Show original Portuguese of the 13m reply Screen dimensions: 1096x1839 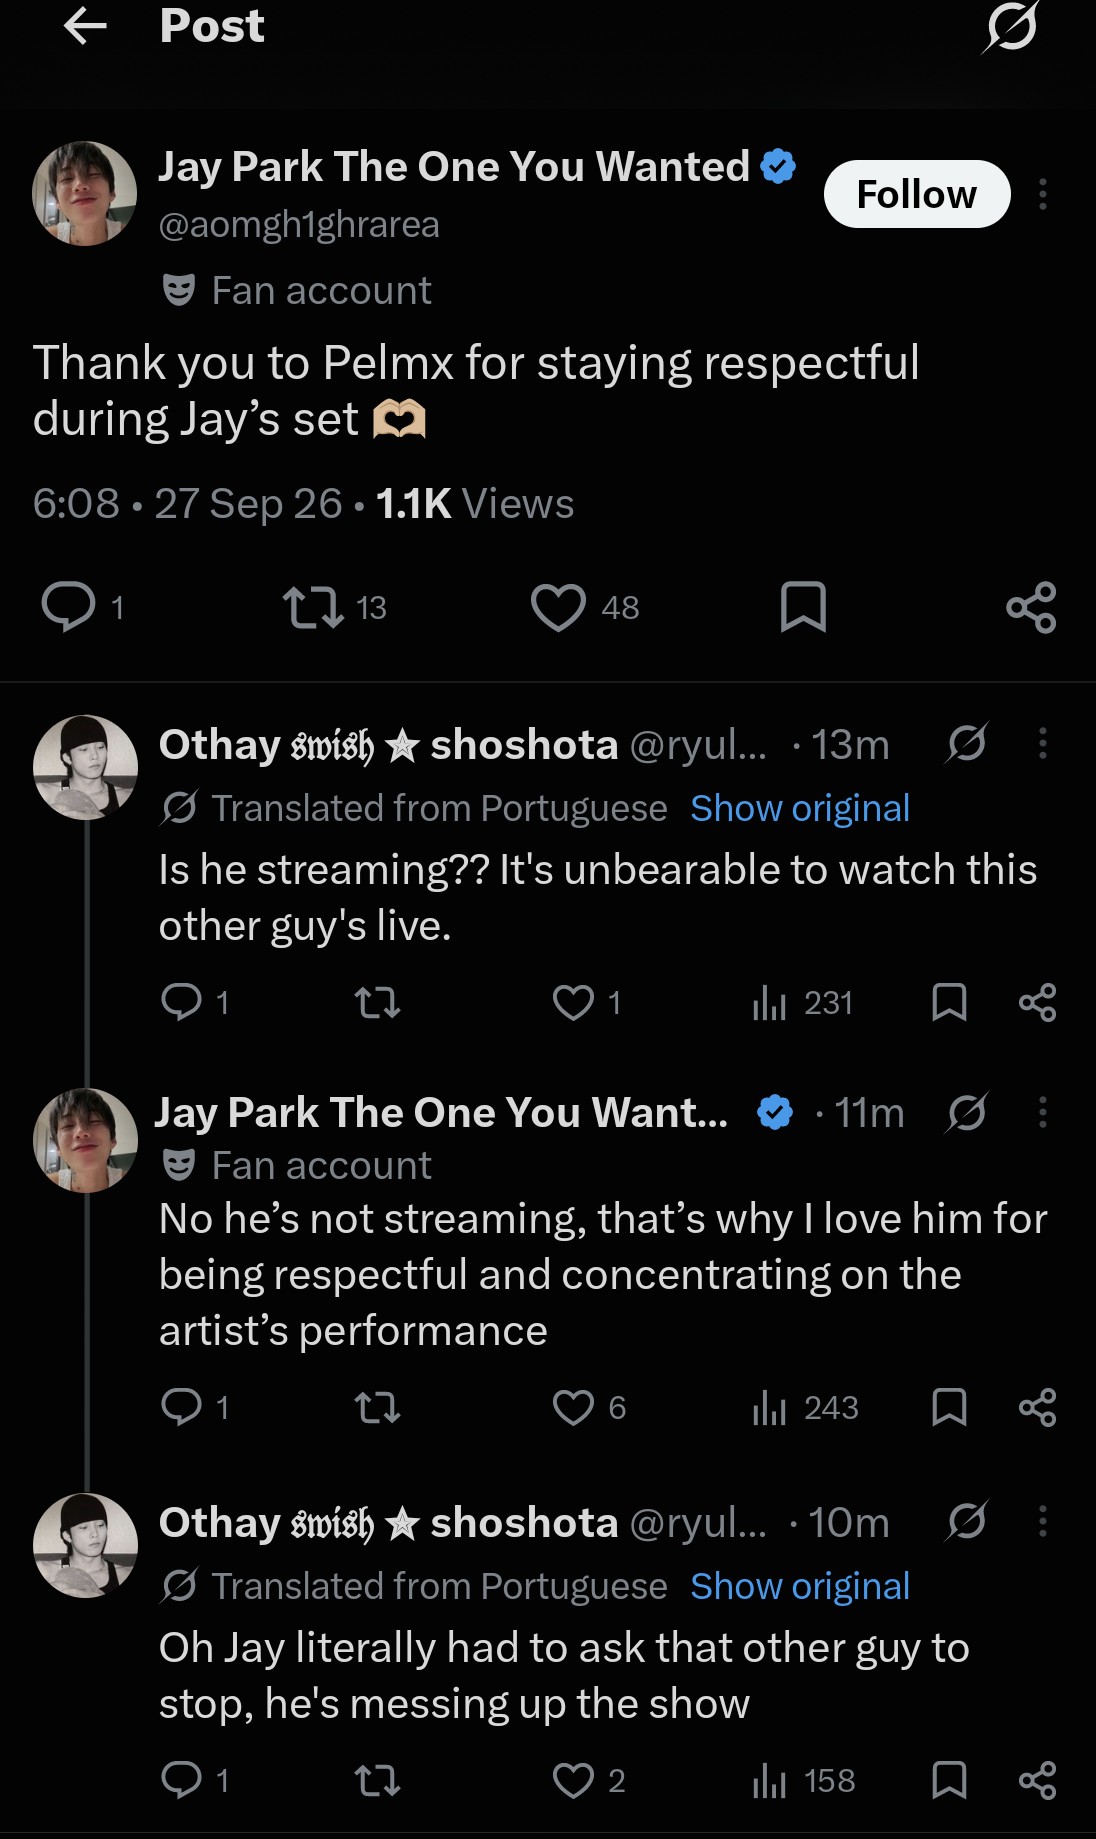coord(800,808)
